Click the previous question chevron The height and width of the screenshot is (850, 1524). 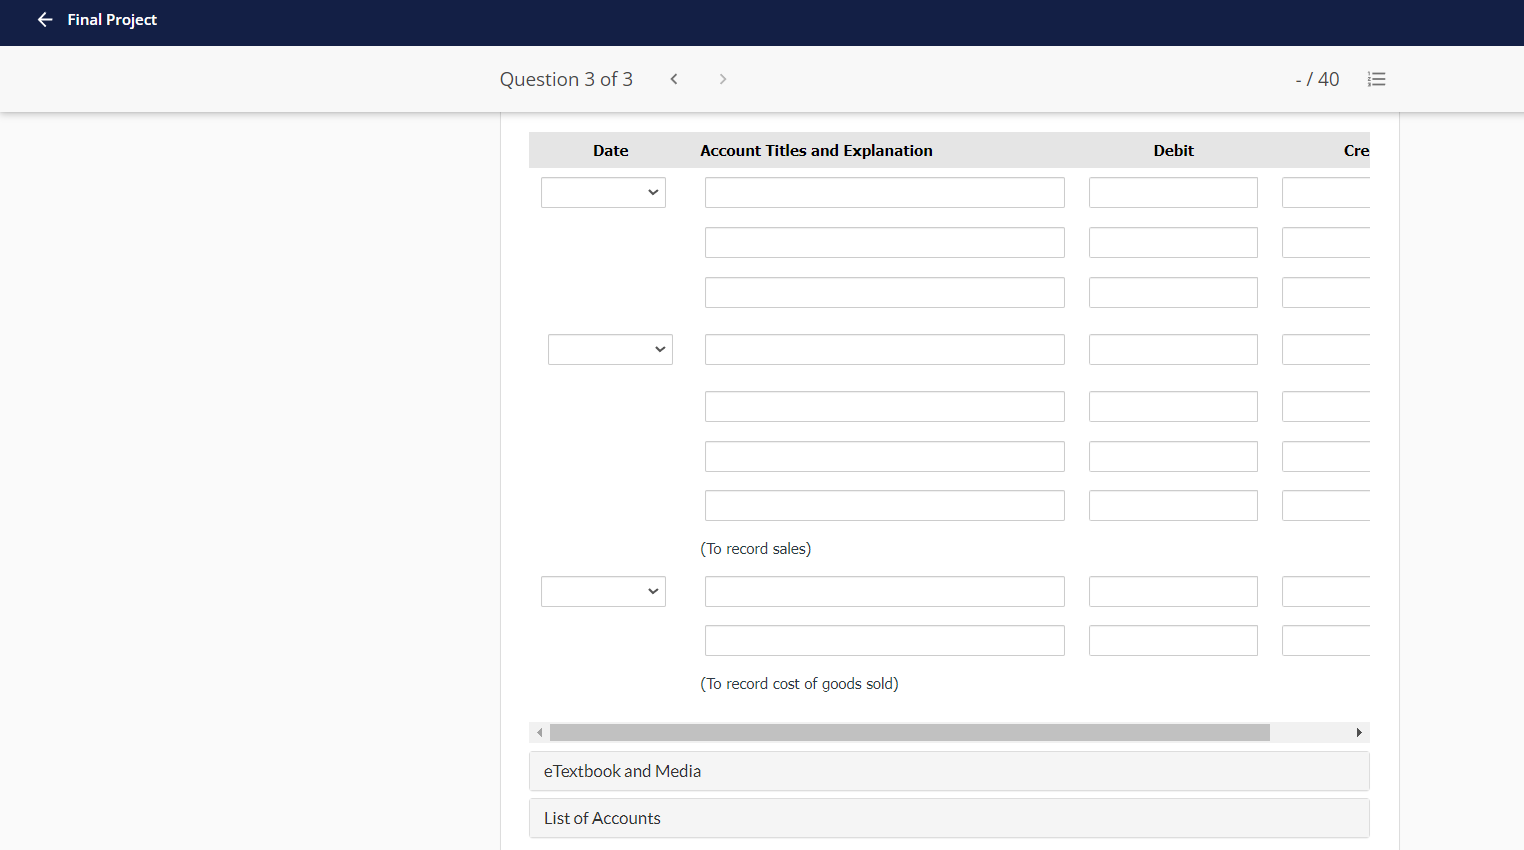pyautogui.click(x=674, y=79)
